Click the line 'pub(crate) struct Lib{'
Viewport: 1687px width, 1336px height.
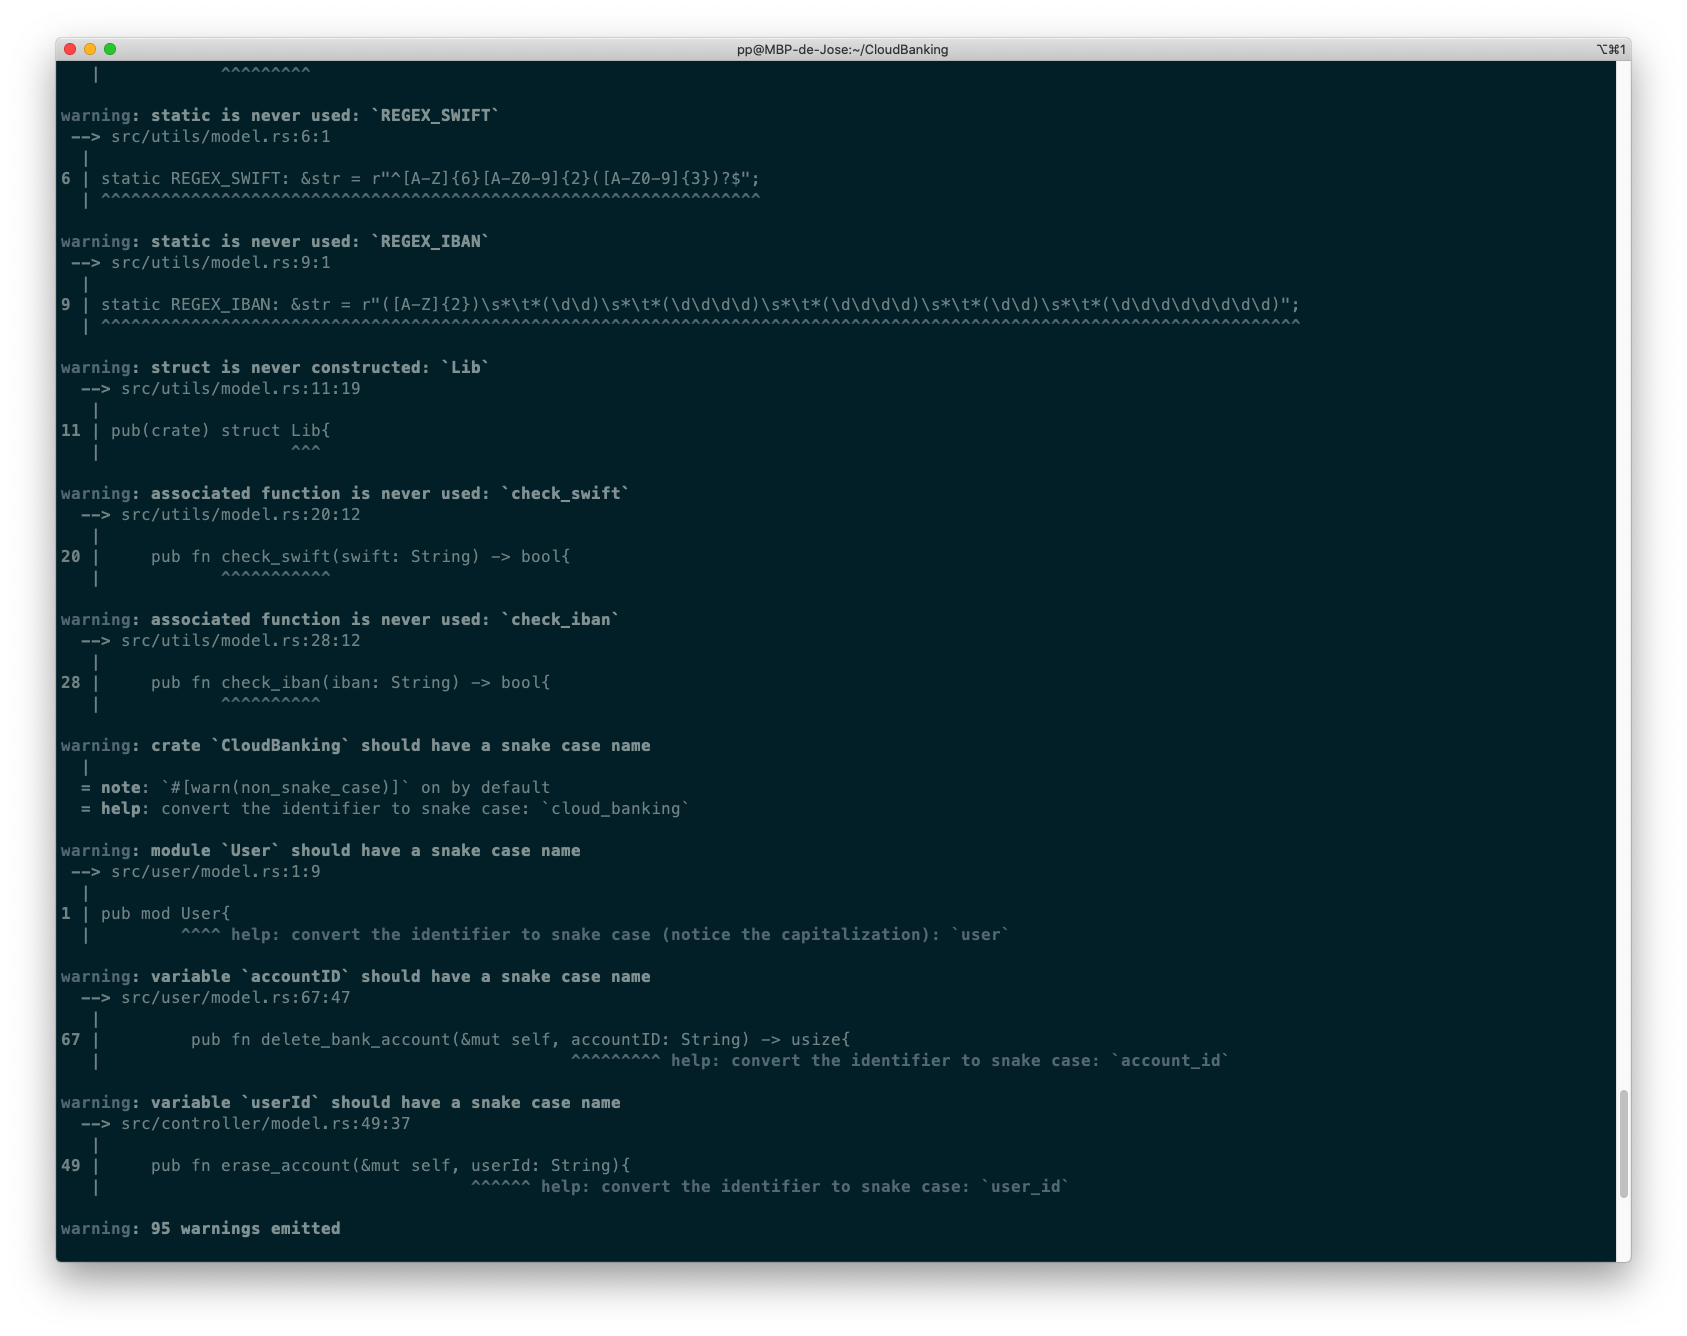pyautogui.click(x=221, y=431)
